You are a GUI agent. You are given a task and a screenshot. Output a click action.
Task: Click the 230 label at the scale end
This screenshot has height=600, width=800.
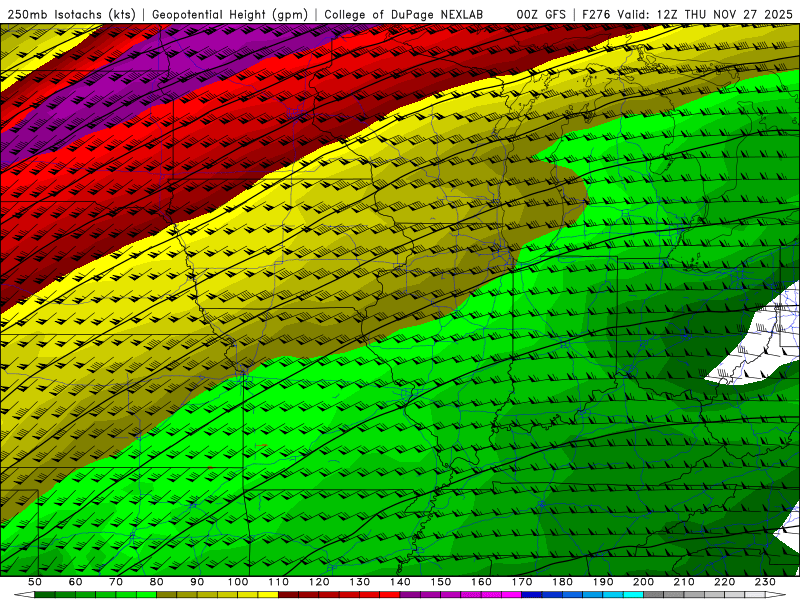click(x=765, y=582)
